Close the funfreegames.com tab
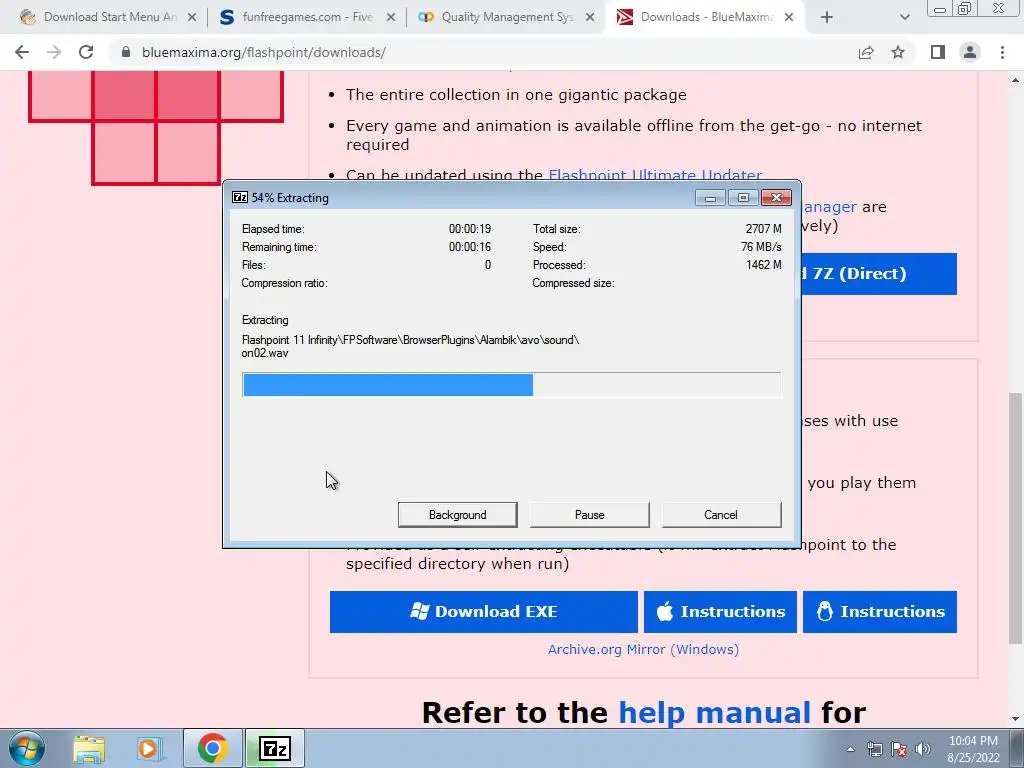This screenshot has height=768, width=1024. pos(391,18)
